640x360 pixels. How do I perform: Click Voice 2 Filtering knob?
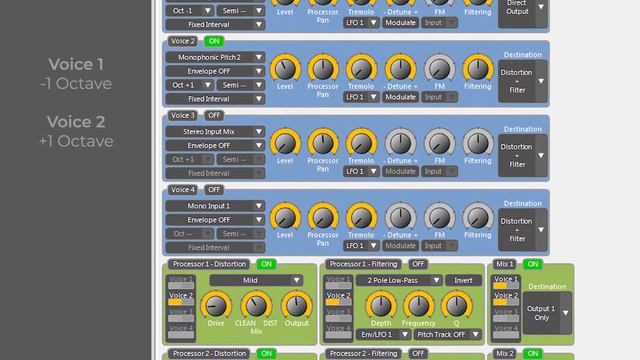pyautogui.click(x=478, y=69)
